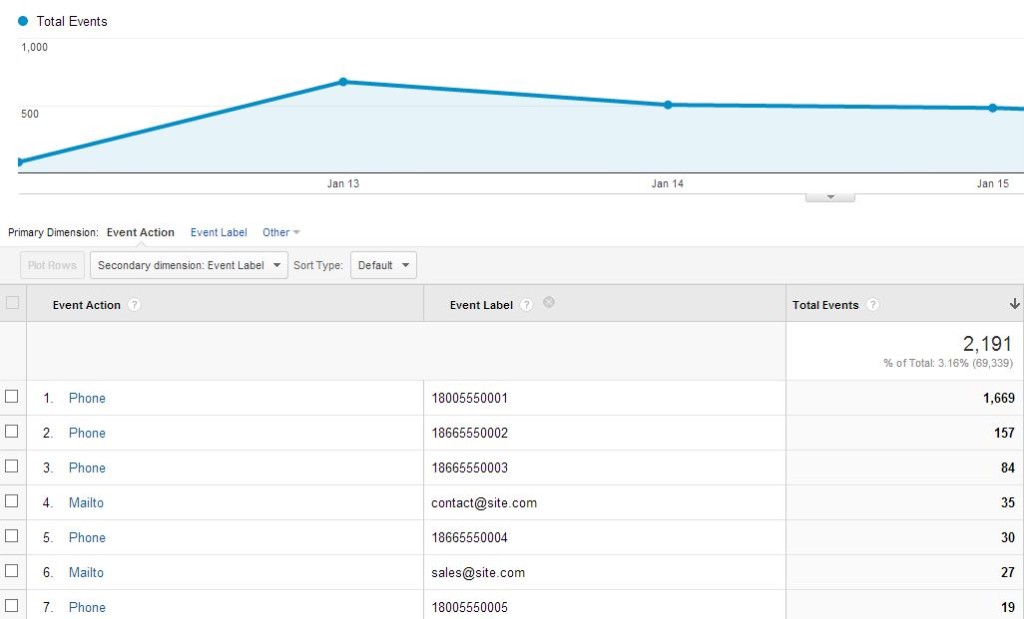
Task: Click the Total Events sort descending arrow
Action: 1014,304
